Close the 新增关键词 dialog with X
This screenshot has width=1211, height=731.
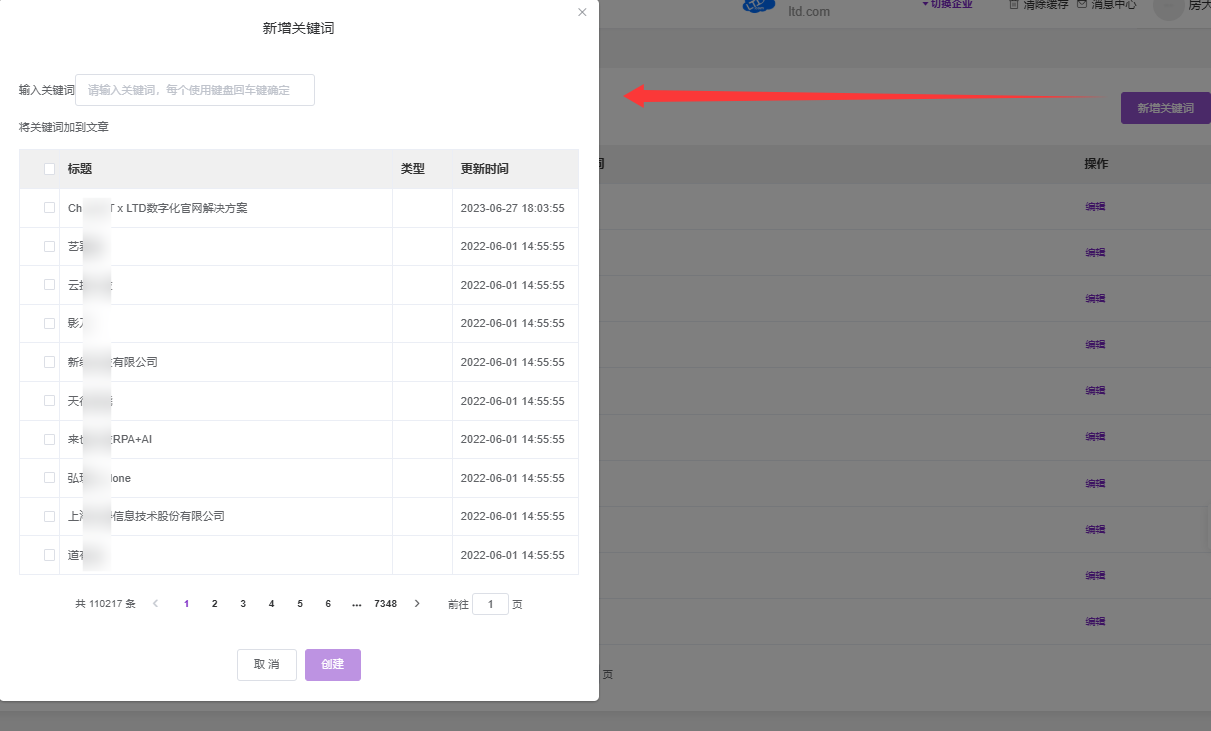point(582,12)
